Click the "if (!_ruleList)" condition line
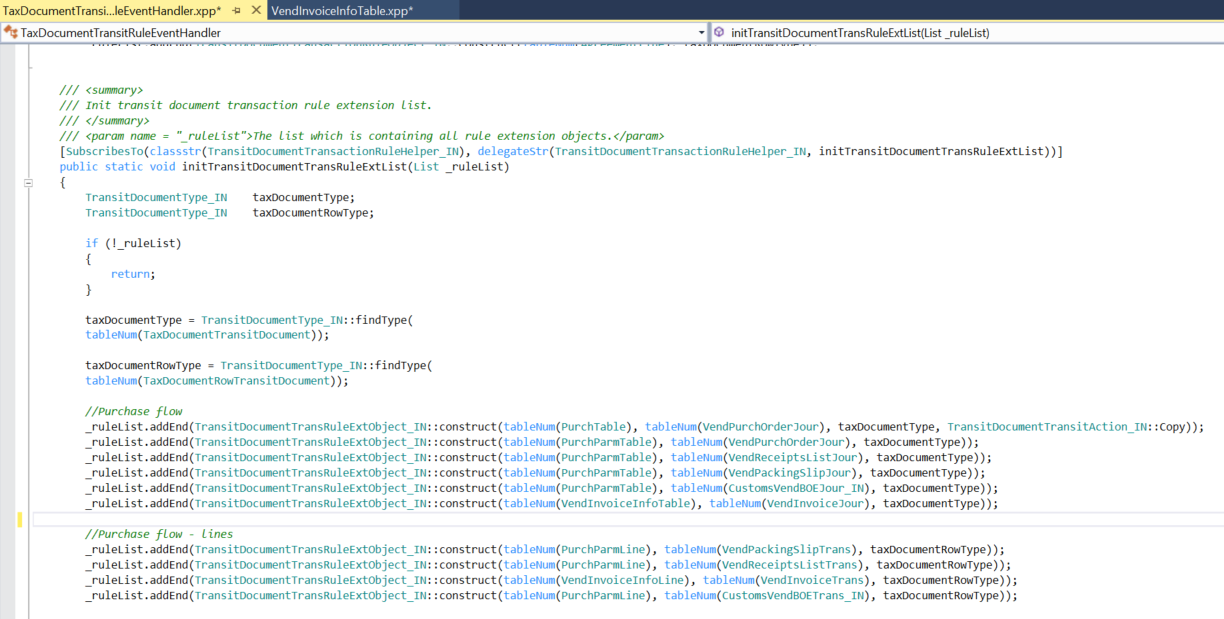 coord(133,243)
